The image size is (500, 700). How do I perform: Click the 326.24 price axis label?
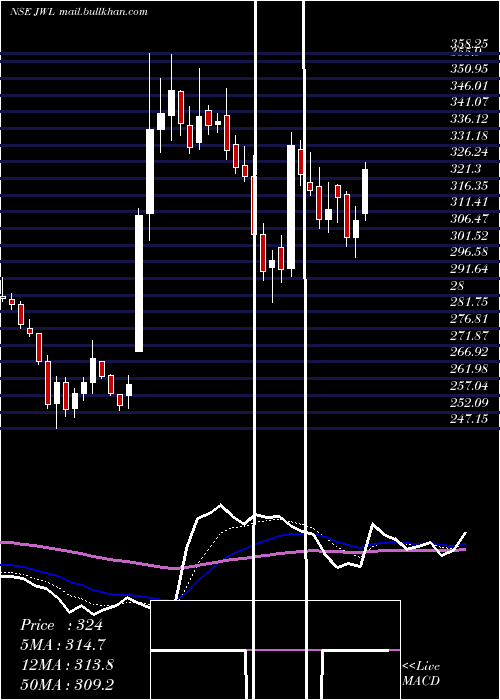pyautogui.click(x=469, y=152)
